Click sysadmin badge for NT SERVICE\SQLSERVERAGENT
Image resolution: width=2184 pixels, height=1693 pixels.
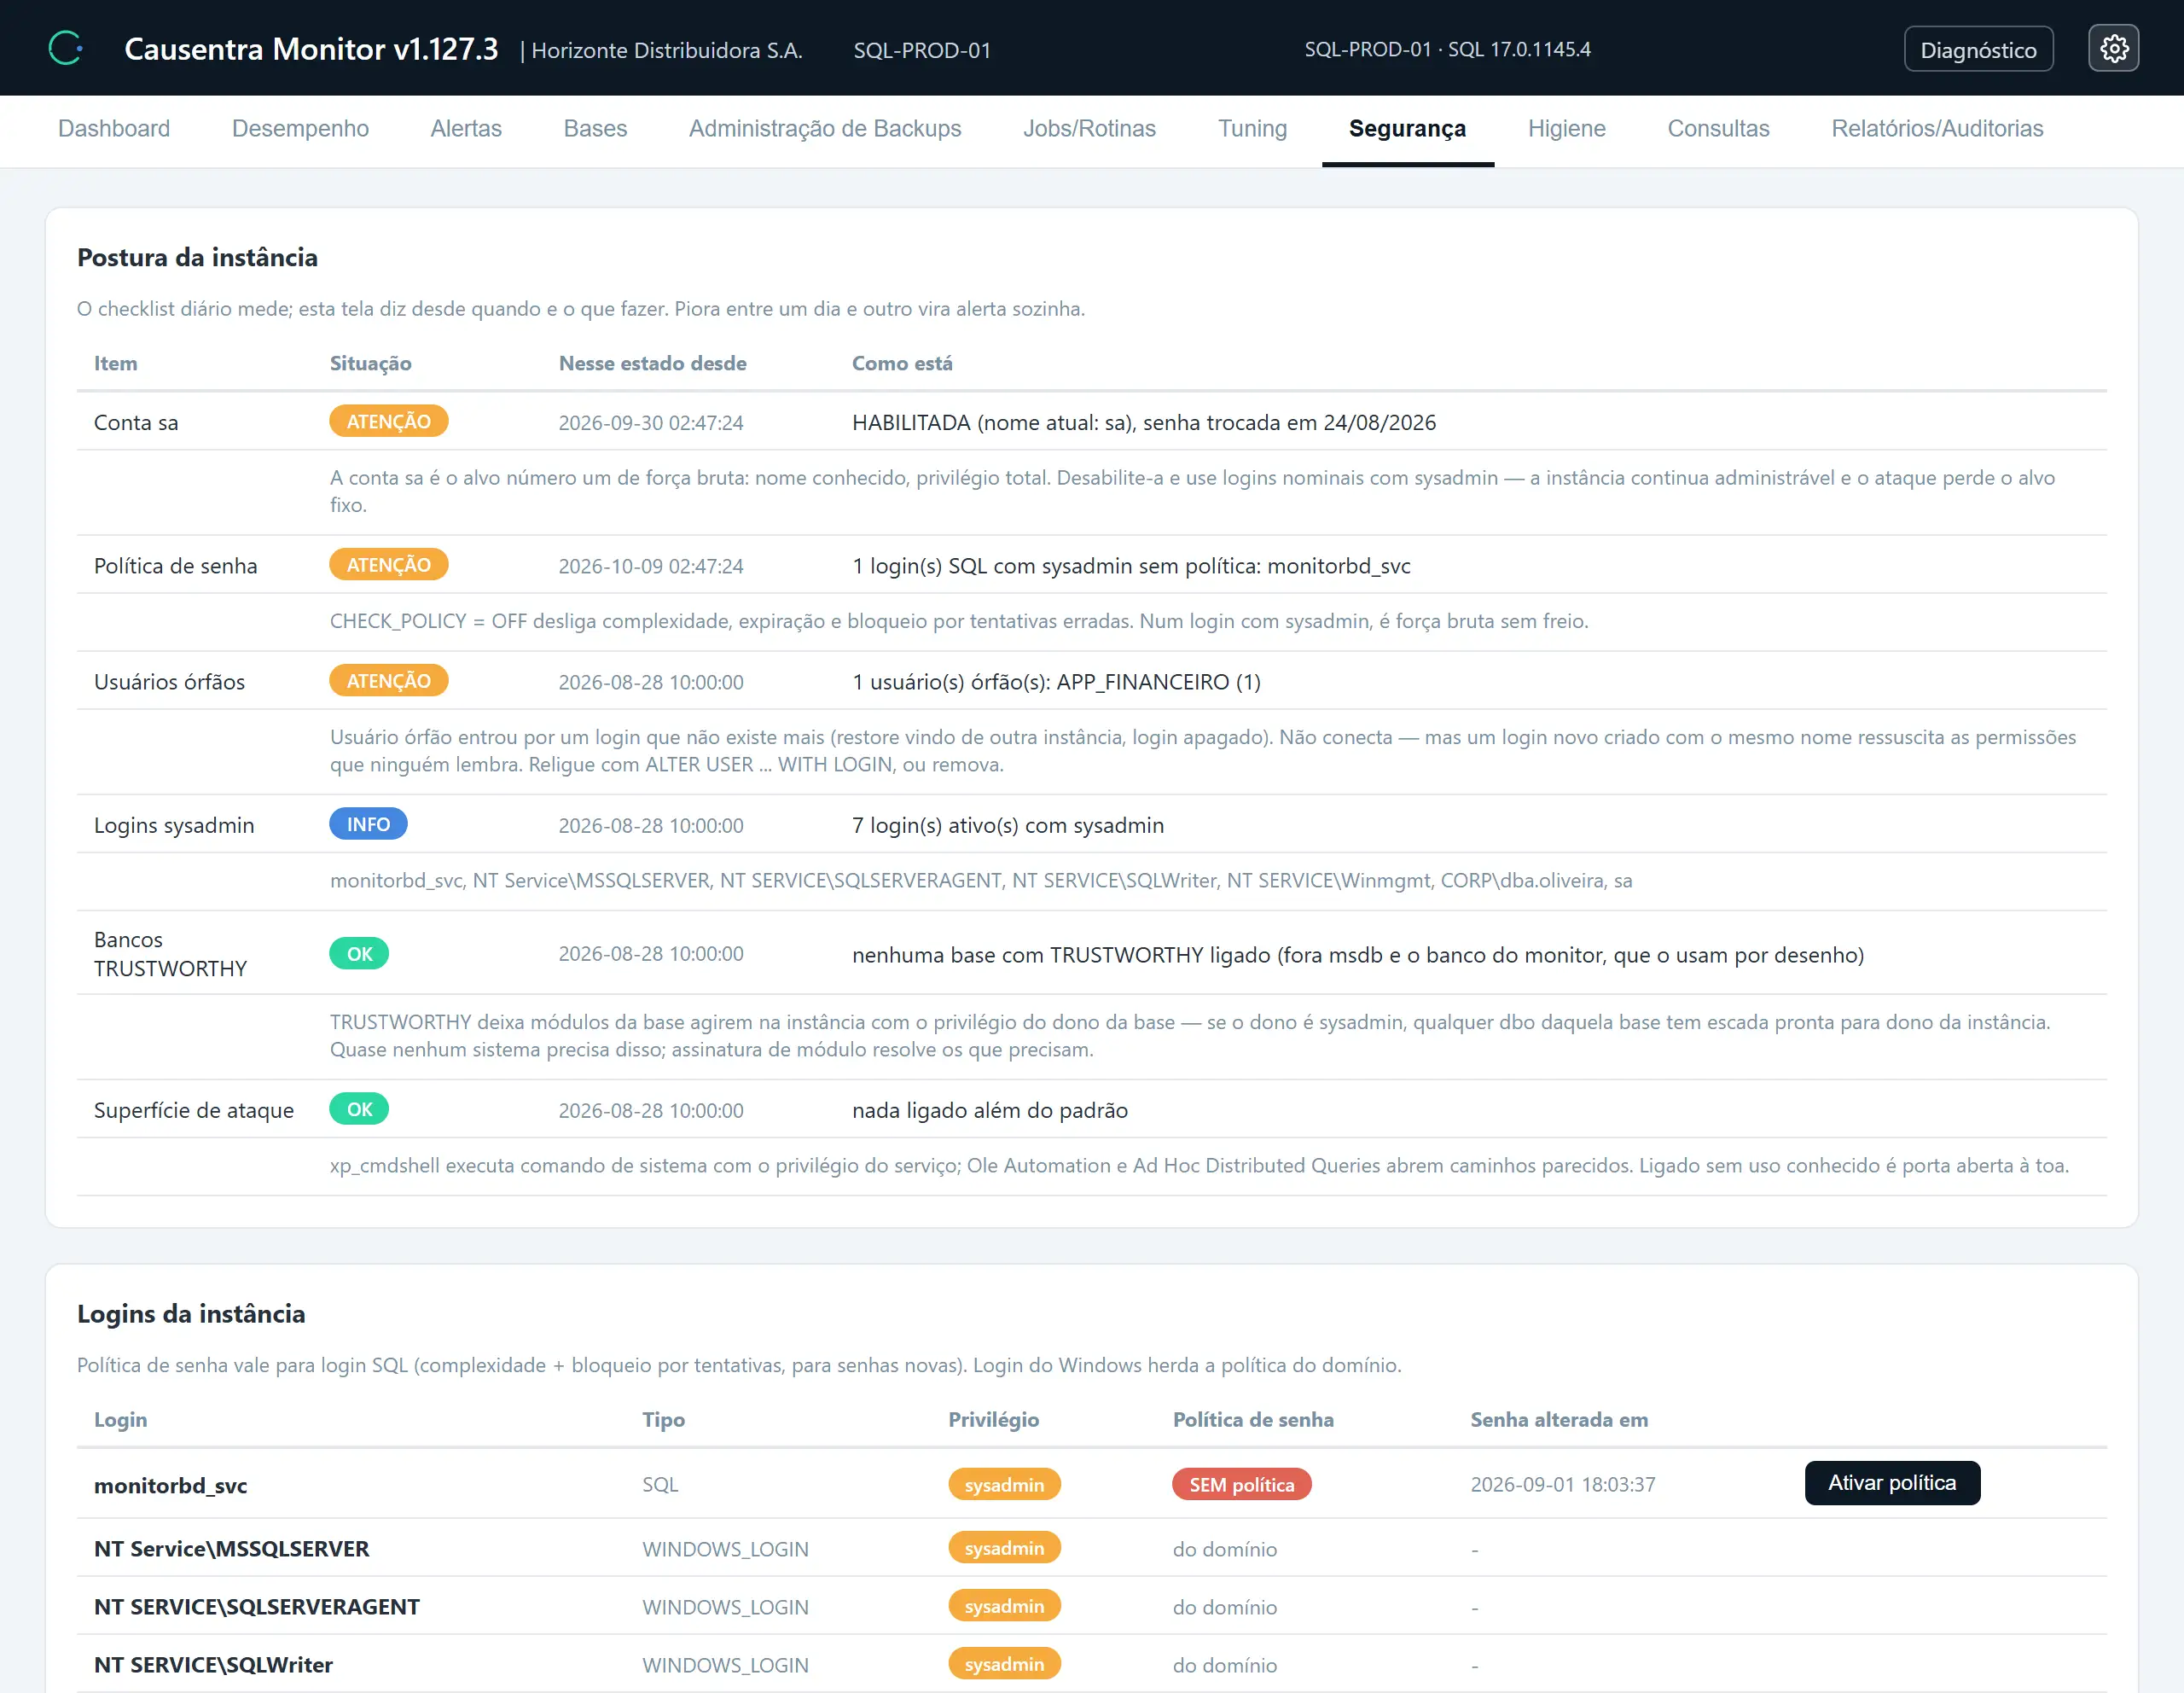1004,1605
